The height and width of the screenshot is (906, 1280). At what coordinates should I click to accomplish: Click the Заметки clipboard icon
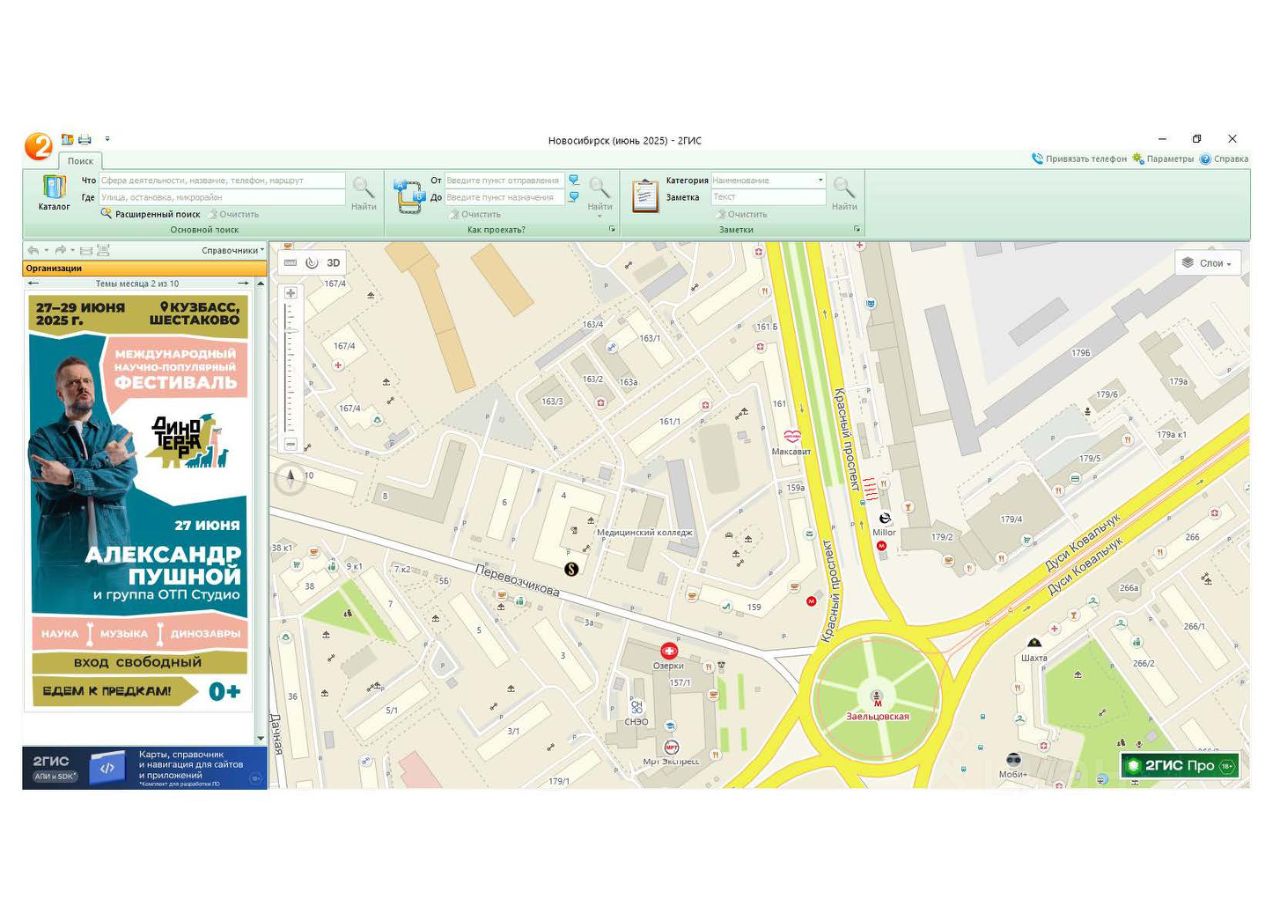(x=646, y=196)
